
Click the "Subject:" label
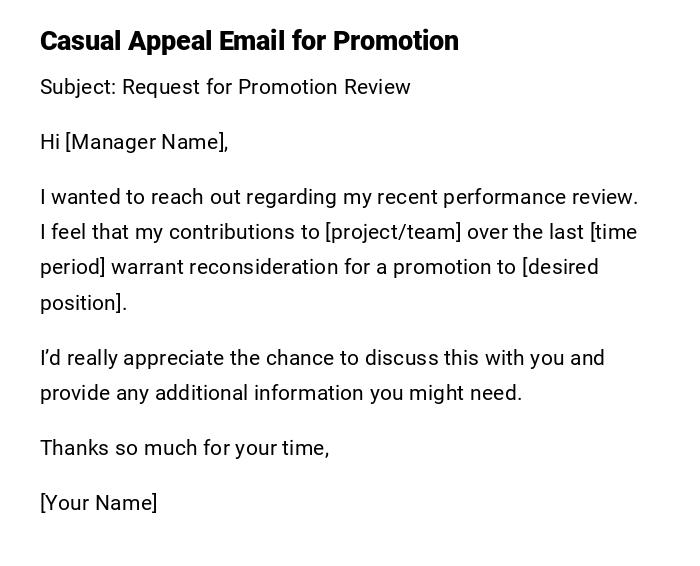(78, 87)
